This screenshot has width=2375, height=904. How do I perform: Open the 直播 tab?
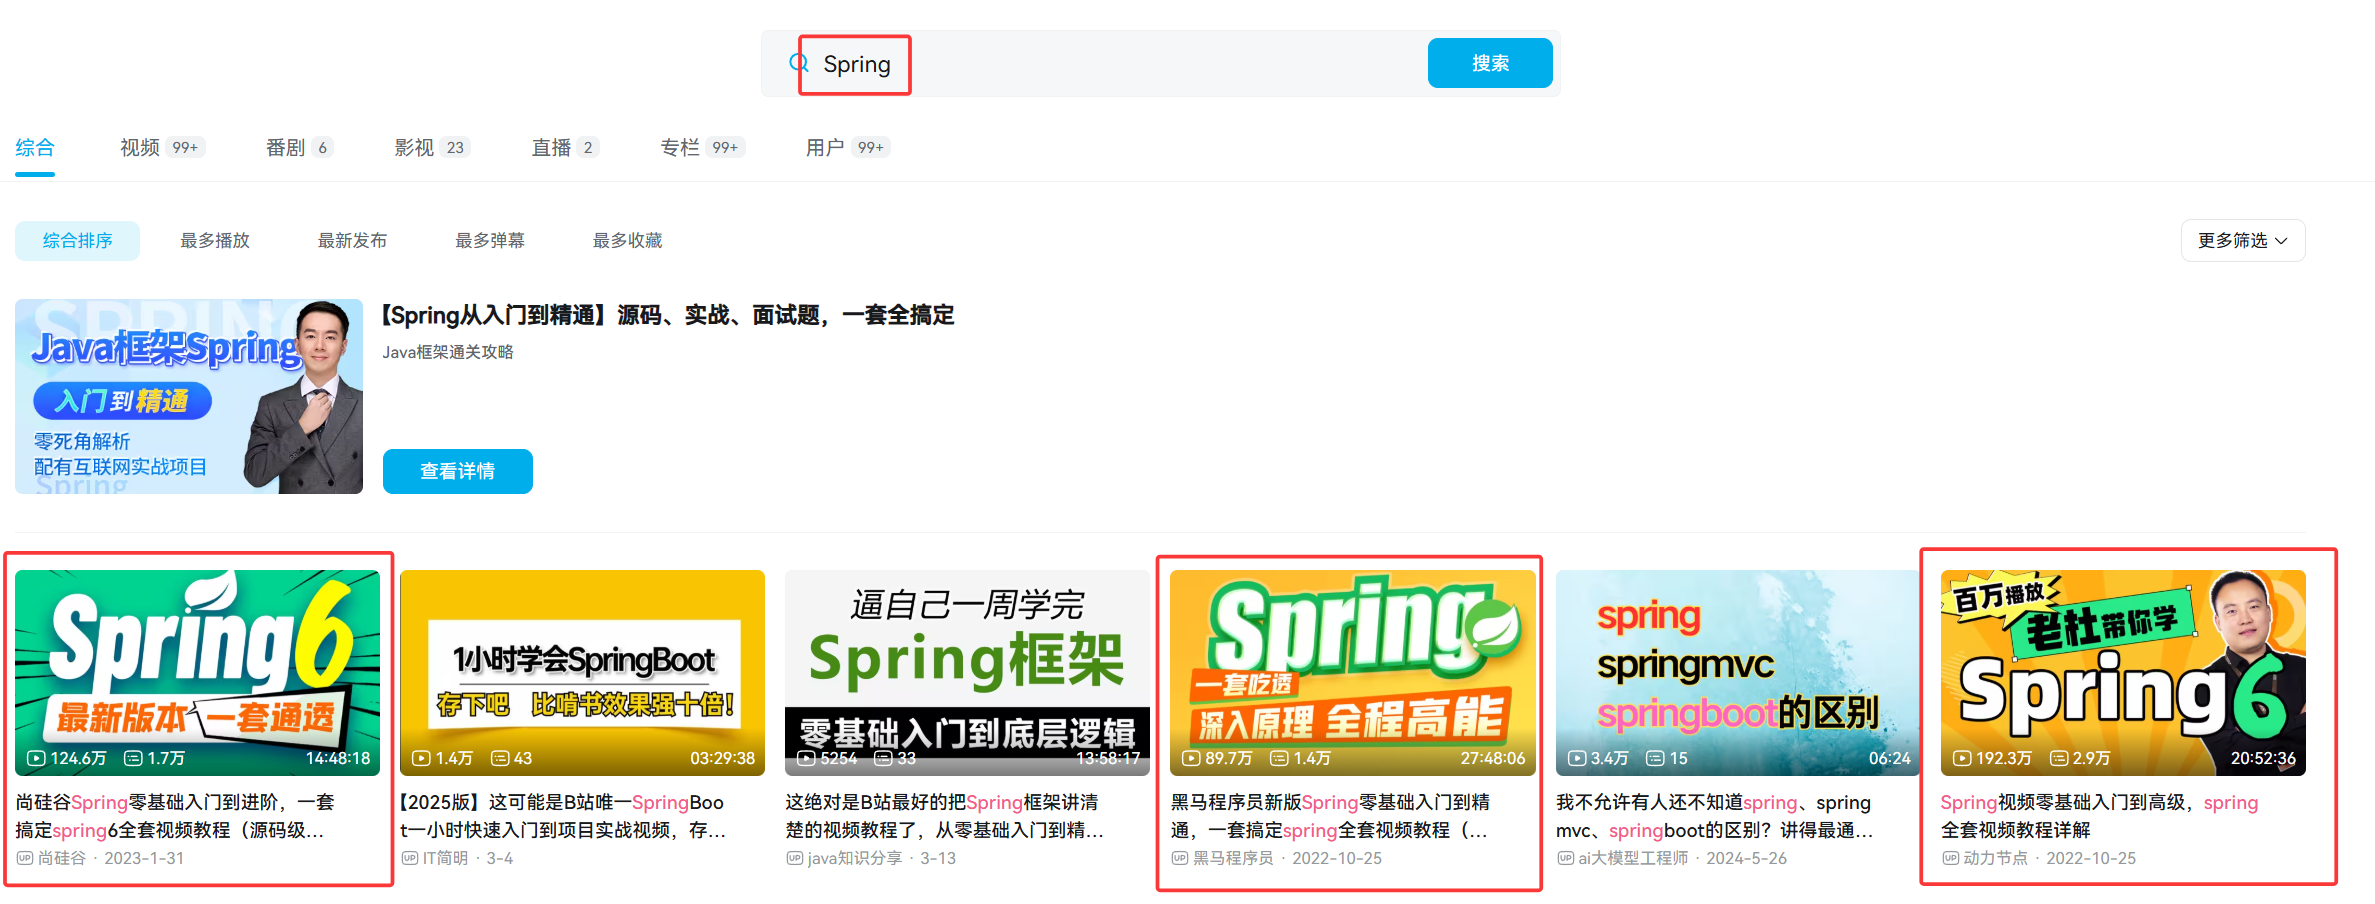pyautogui.click(x=565, y=148)
